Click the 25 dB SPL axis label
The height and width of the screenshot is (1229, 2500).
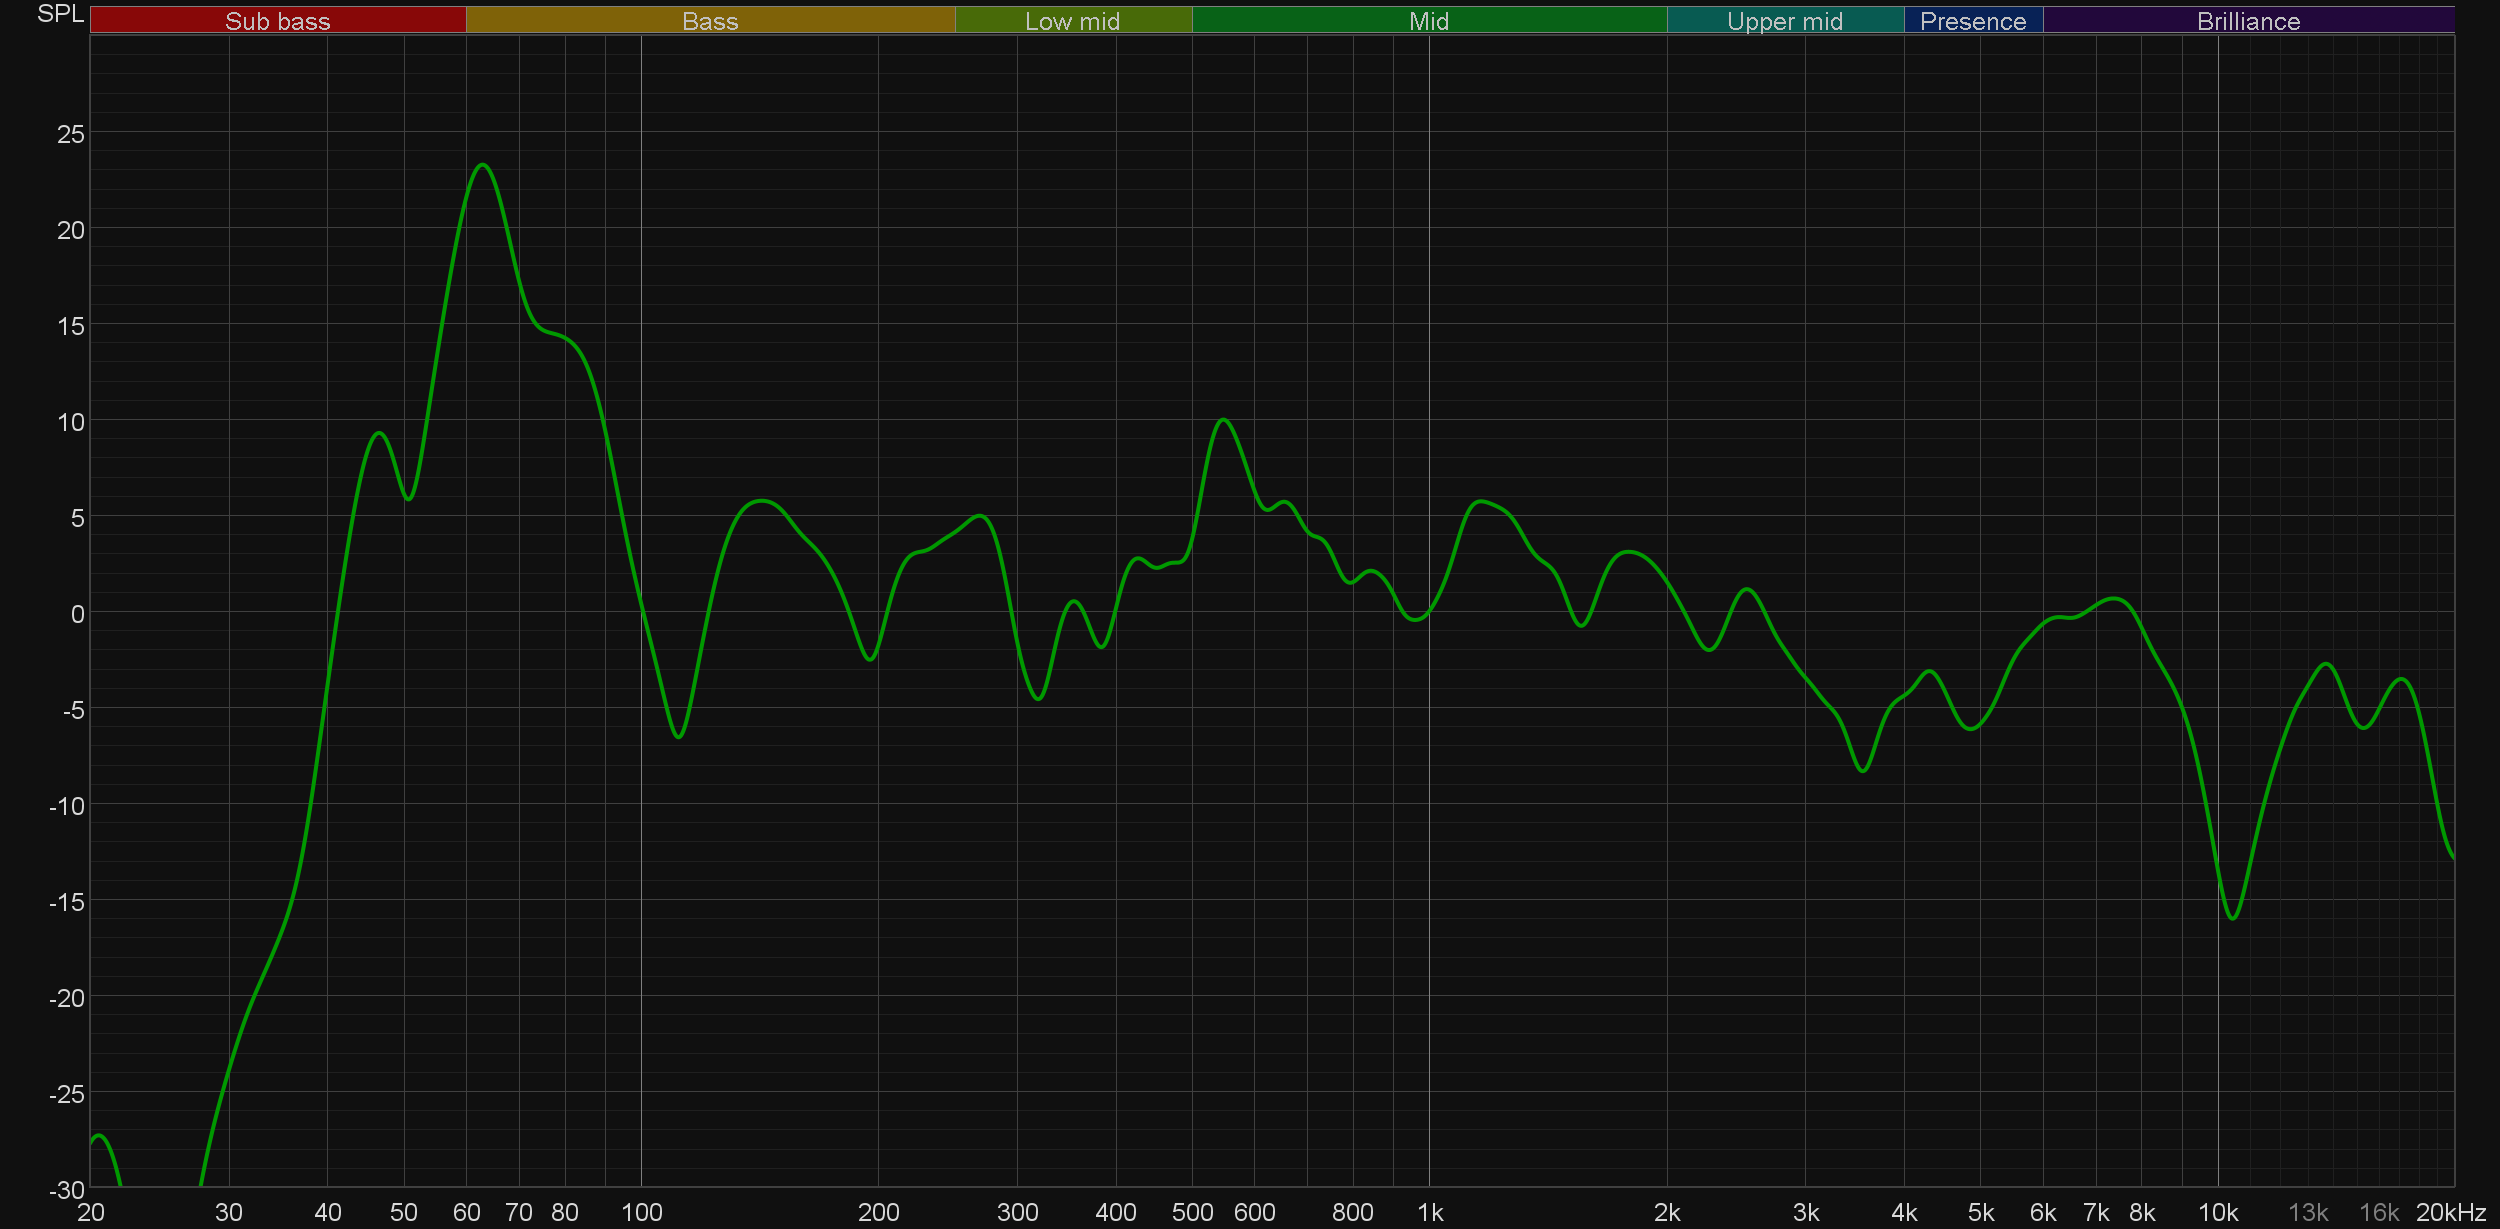(71, 134)
